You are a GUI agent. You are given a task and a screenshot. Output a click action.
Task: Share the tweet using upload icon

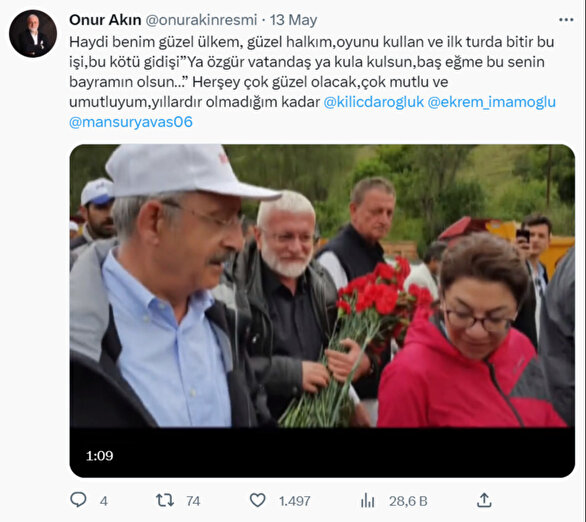484,500
